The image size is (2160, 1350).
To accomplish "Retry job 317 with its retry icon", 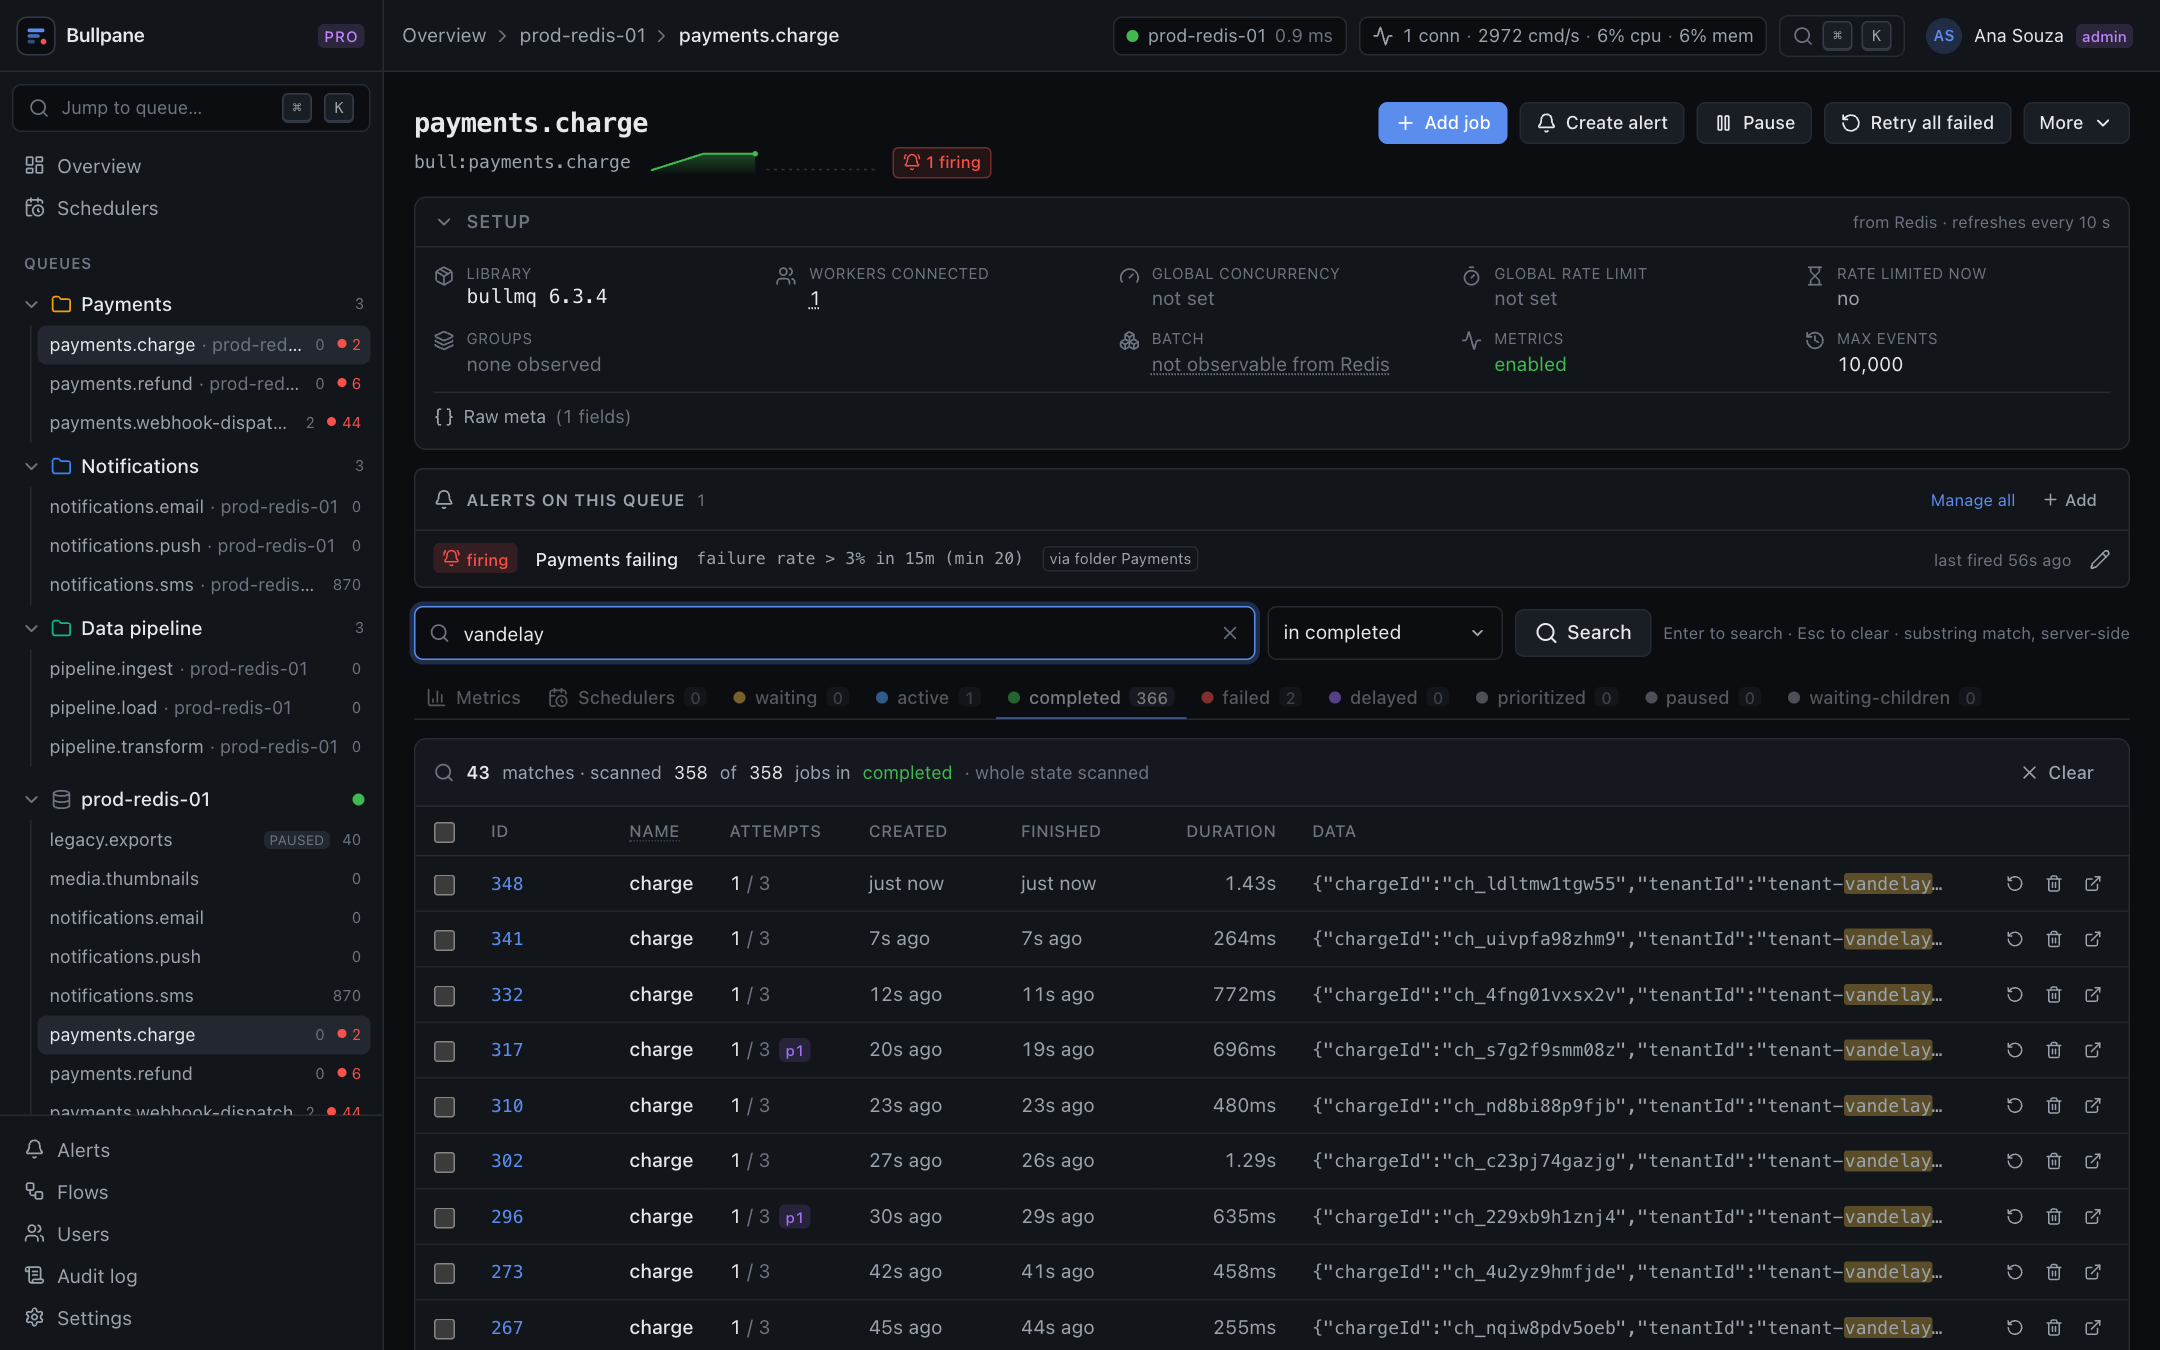I will coord(2015,1050).
